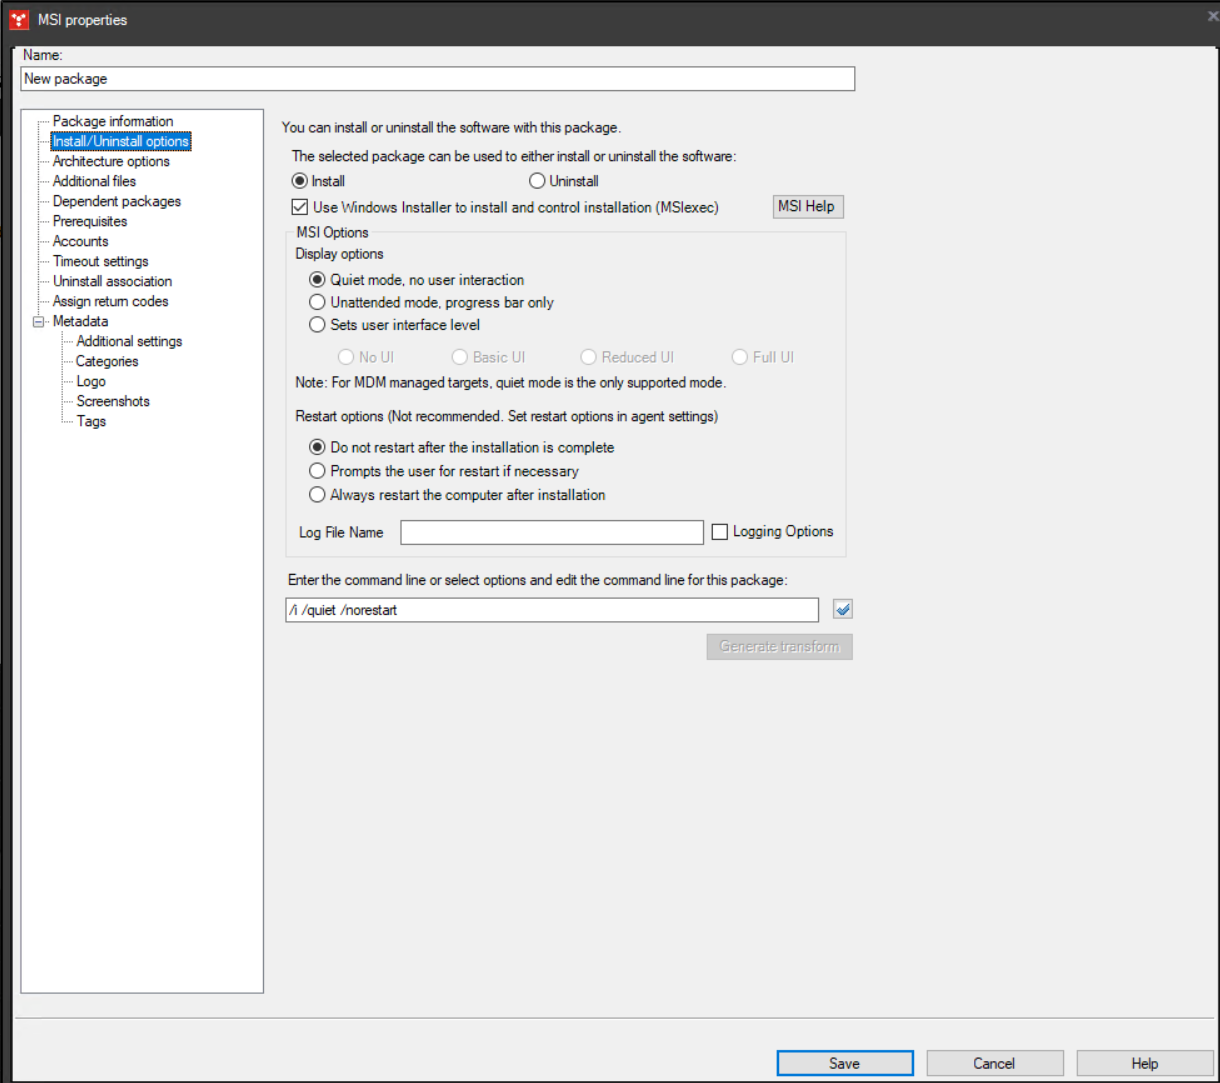Toggle the Use Windows Installer checkbox
Viewport: 1220px width, 1083px height.
coord(299,208)
